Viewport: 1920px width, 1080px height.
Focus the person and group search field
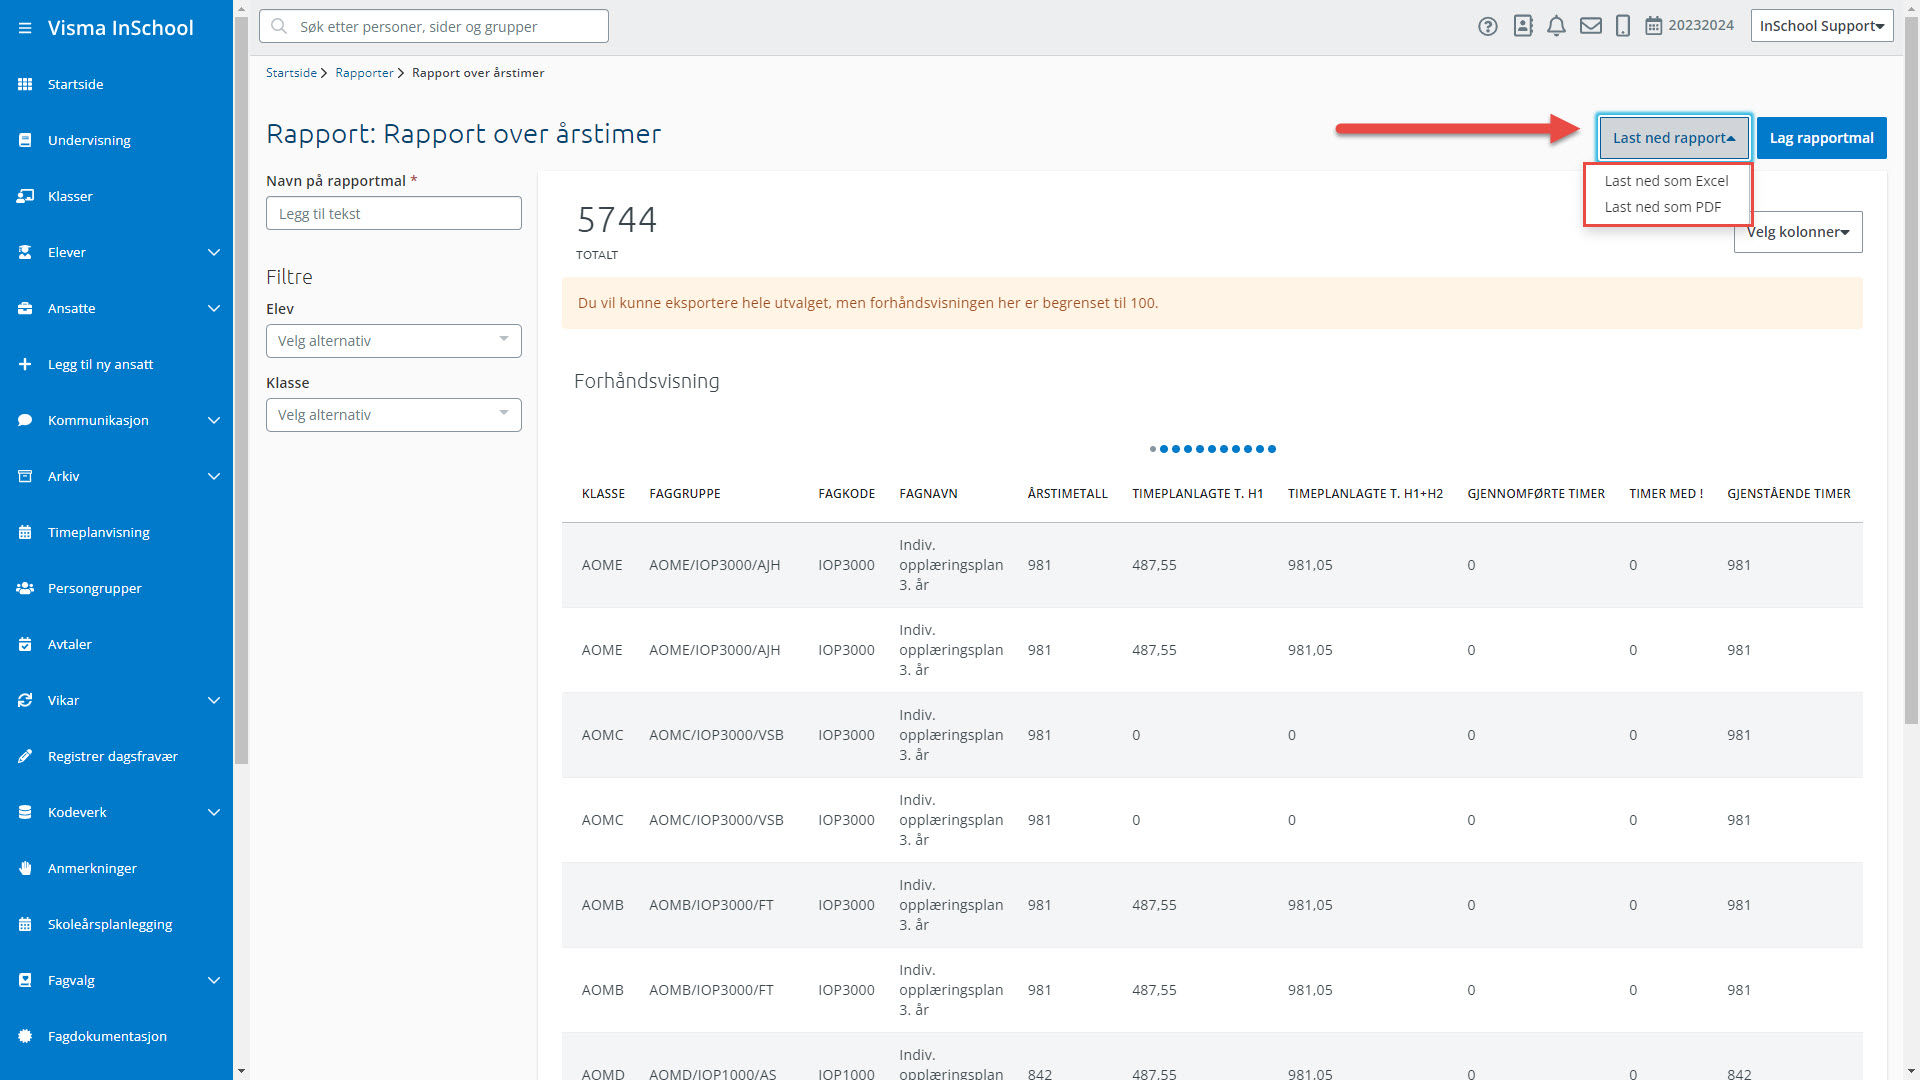click(x=434, y=26)
